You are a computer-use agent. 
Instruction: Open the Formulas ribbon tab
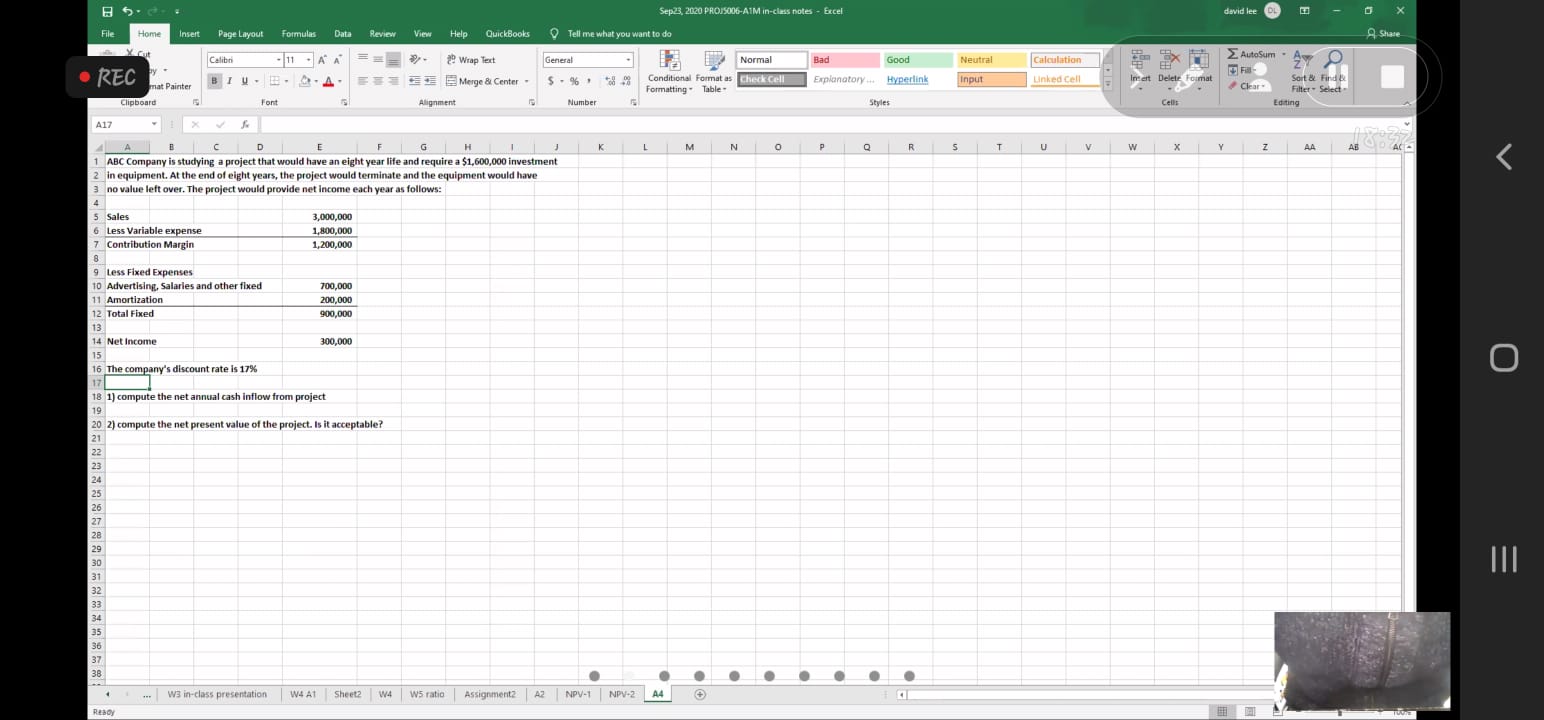tap(298, 34)
